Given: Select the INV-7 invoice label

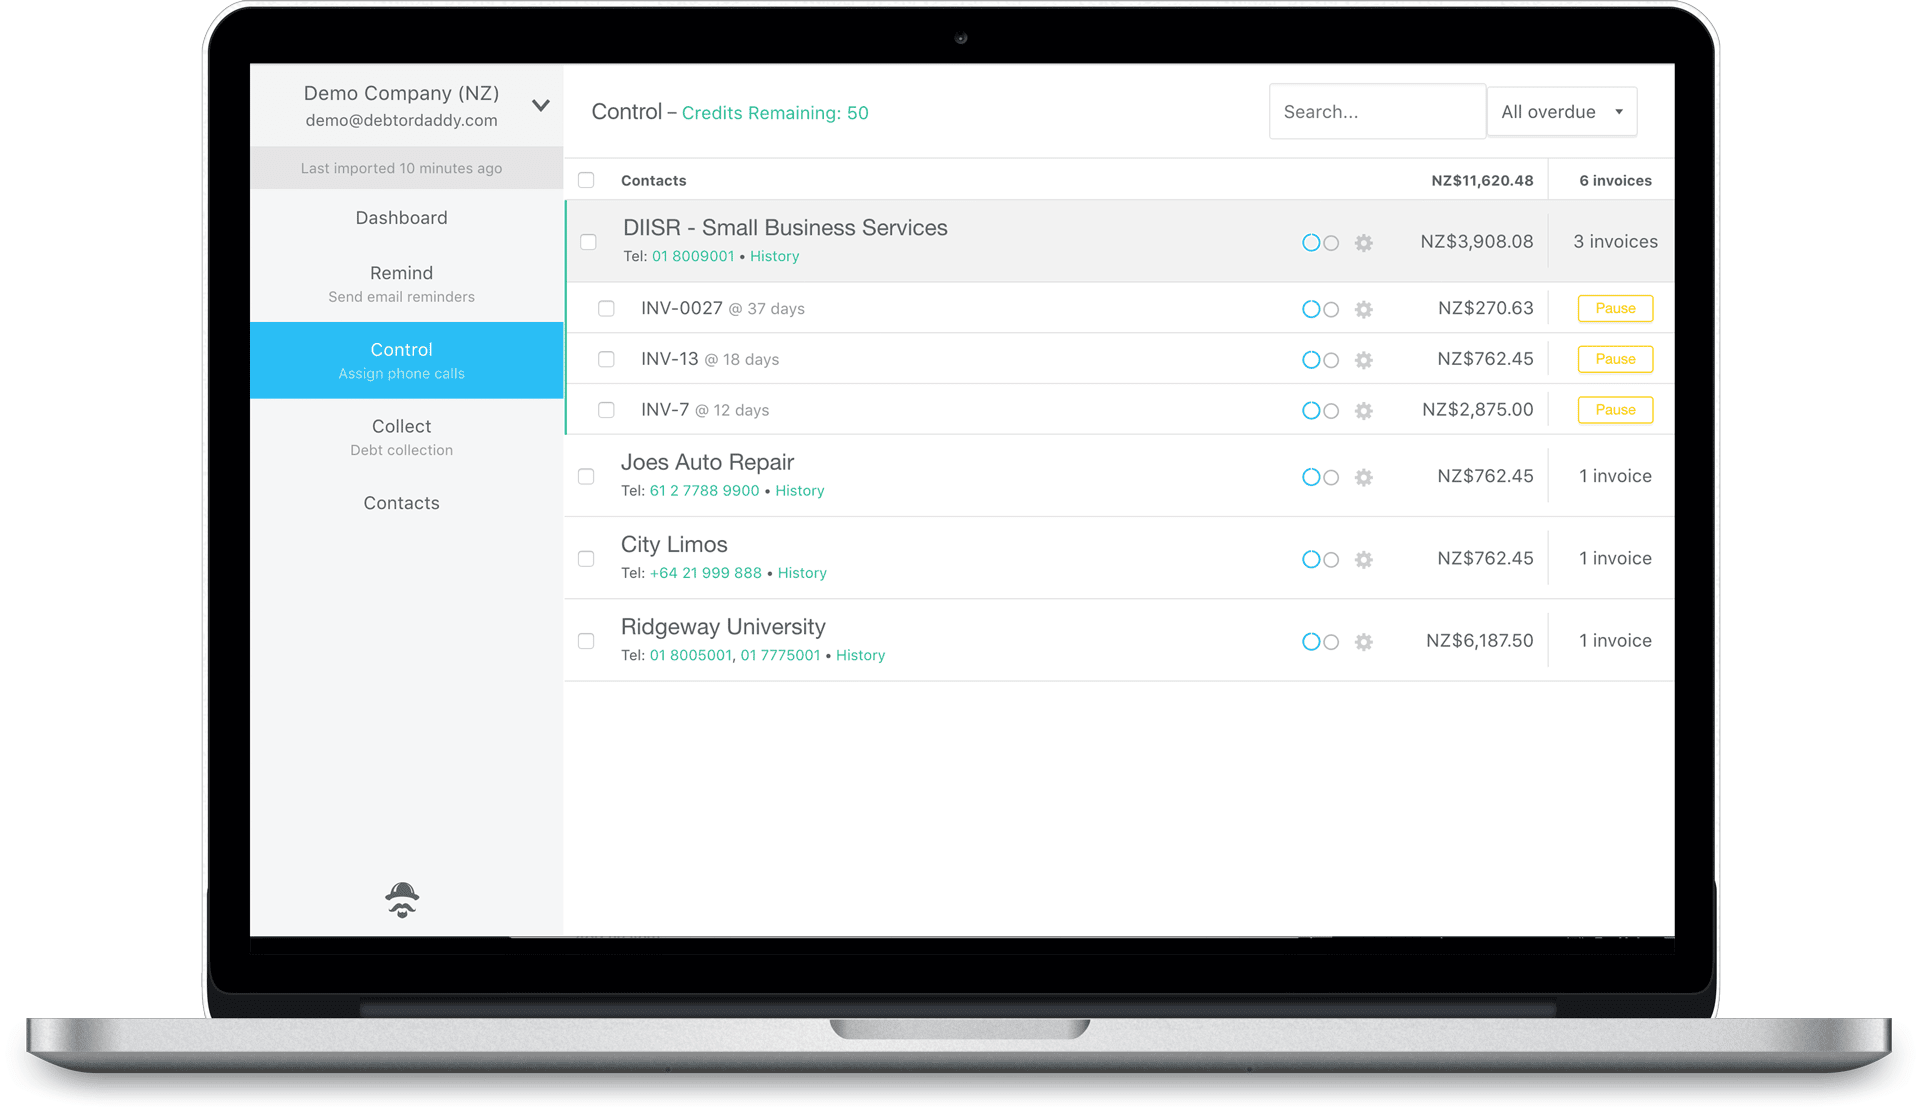Looking at the screenshot, I should pos(665,410).
